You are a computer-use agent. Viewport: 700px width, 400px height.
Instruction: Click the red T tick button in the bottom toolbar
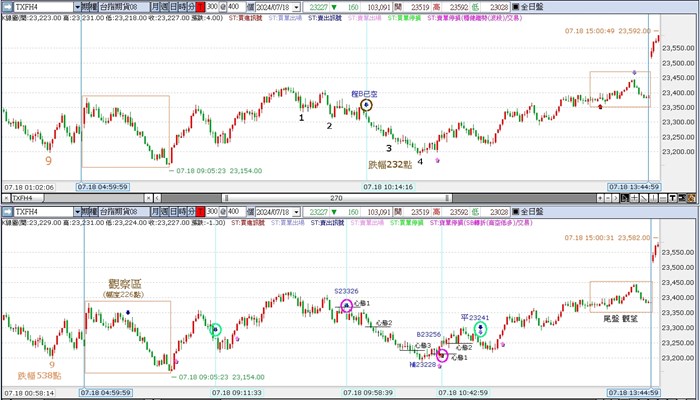[199, 212]
